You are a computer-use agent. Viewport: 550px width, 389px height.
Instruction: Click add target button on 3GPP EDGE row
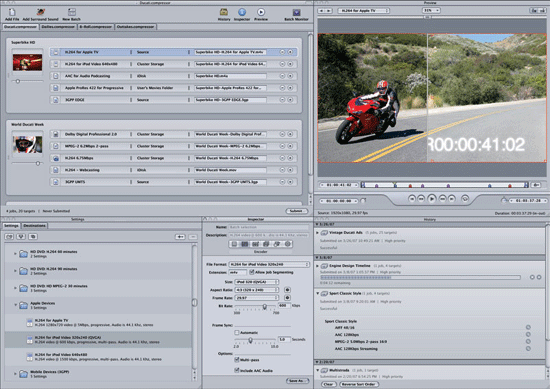290,100
